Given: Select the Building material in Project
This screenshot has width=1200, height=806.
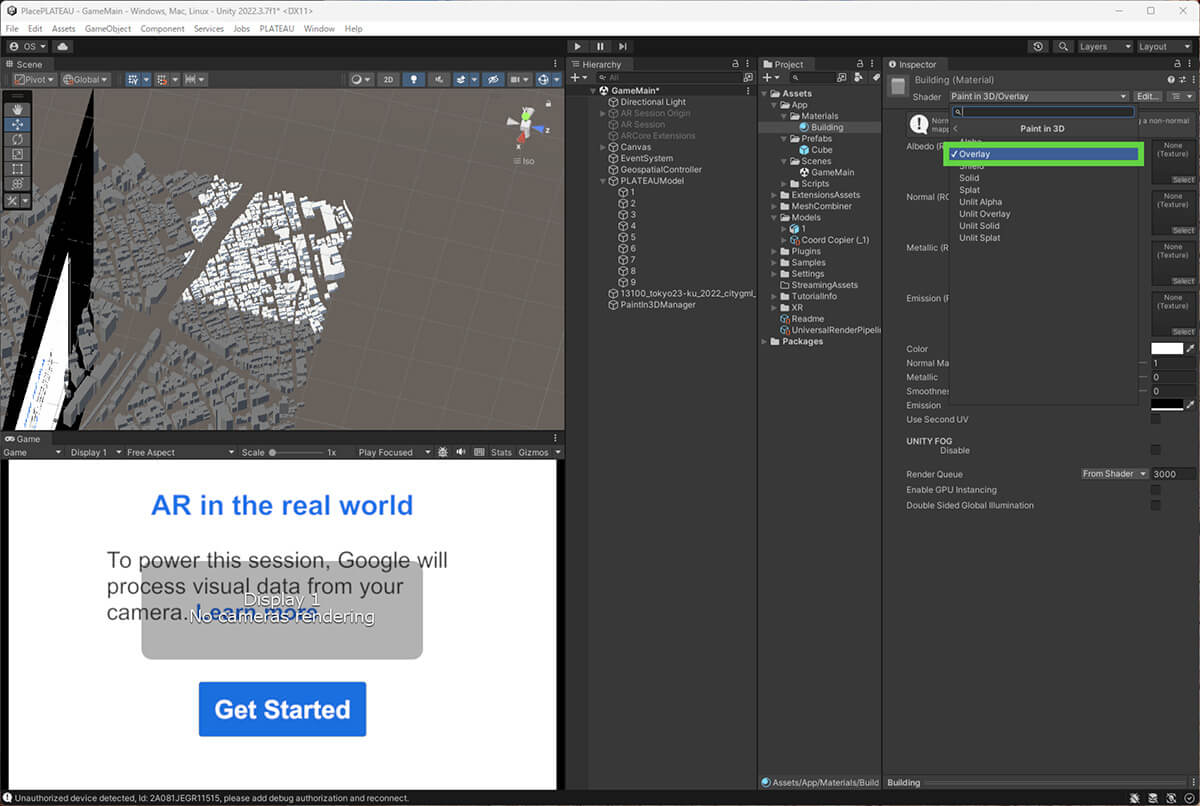Looking at the screenshot, I should click(827, 127).
